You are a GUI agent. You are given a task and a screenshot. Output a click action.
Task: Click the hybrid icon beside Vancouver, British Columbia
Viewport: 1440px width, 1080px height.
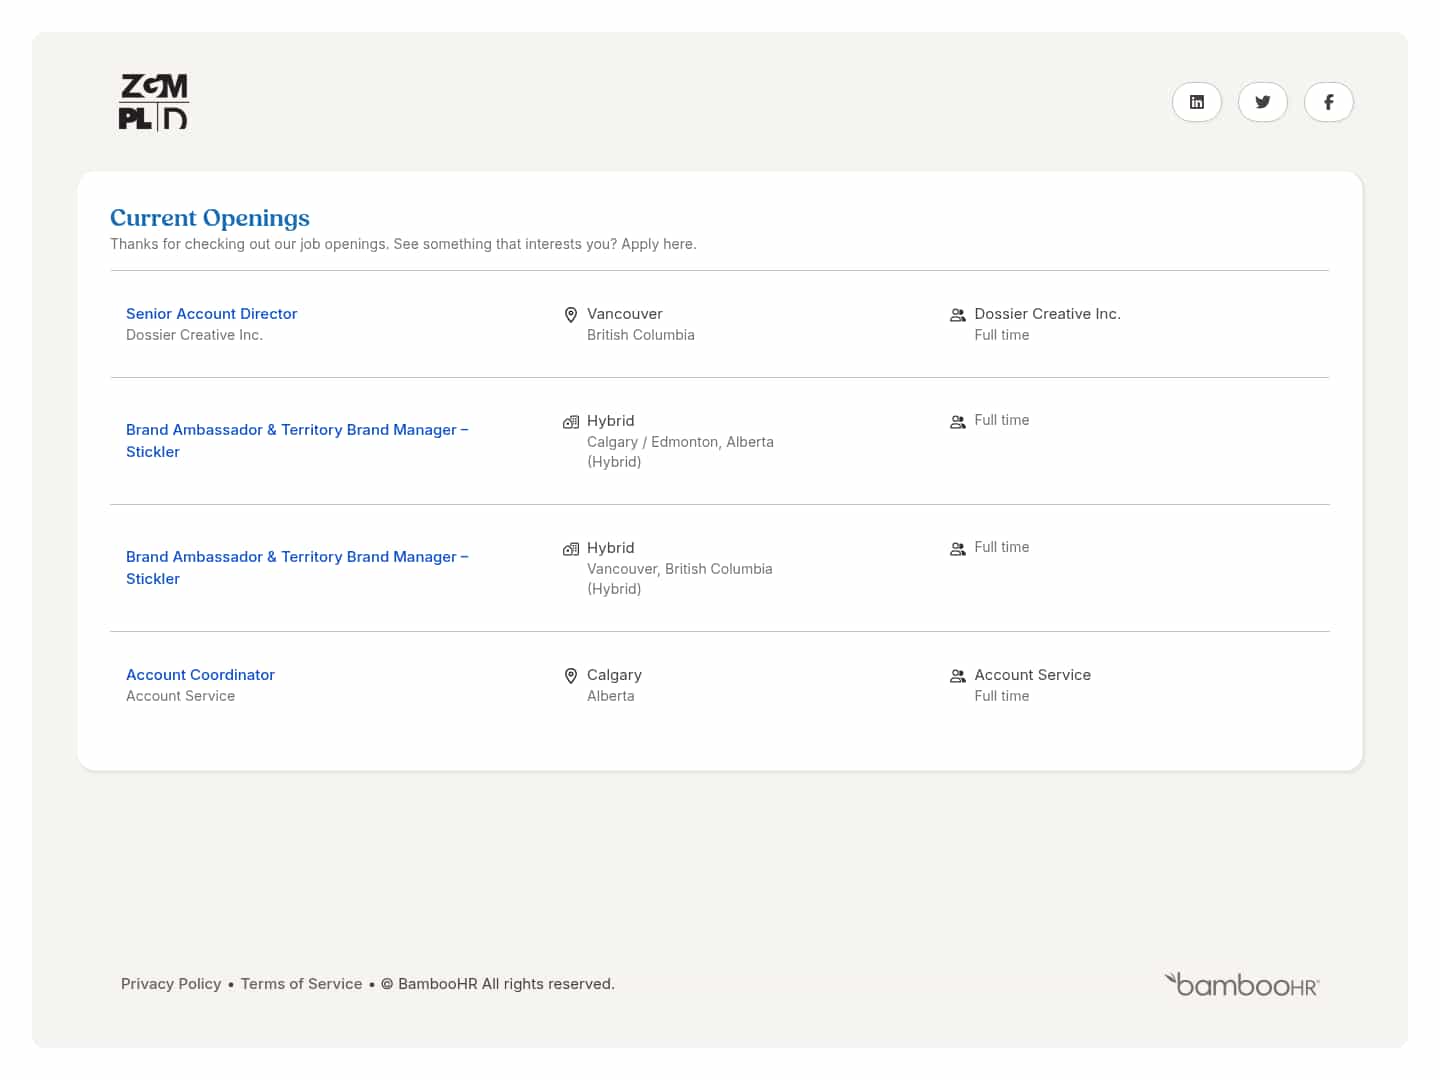click(x=571, y=548)
